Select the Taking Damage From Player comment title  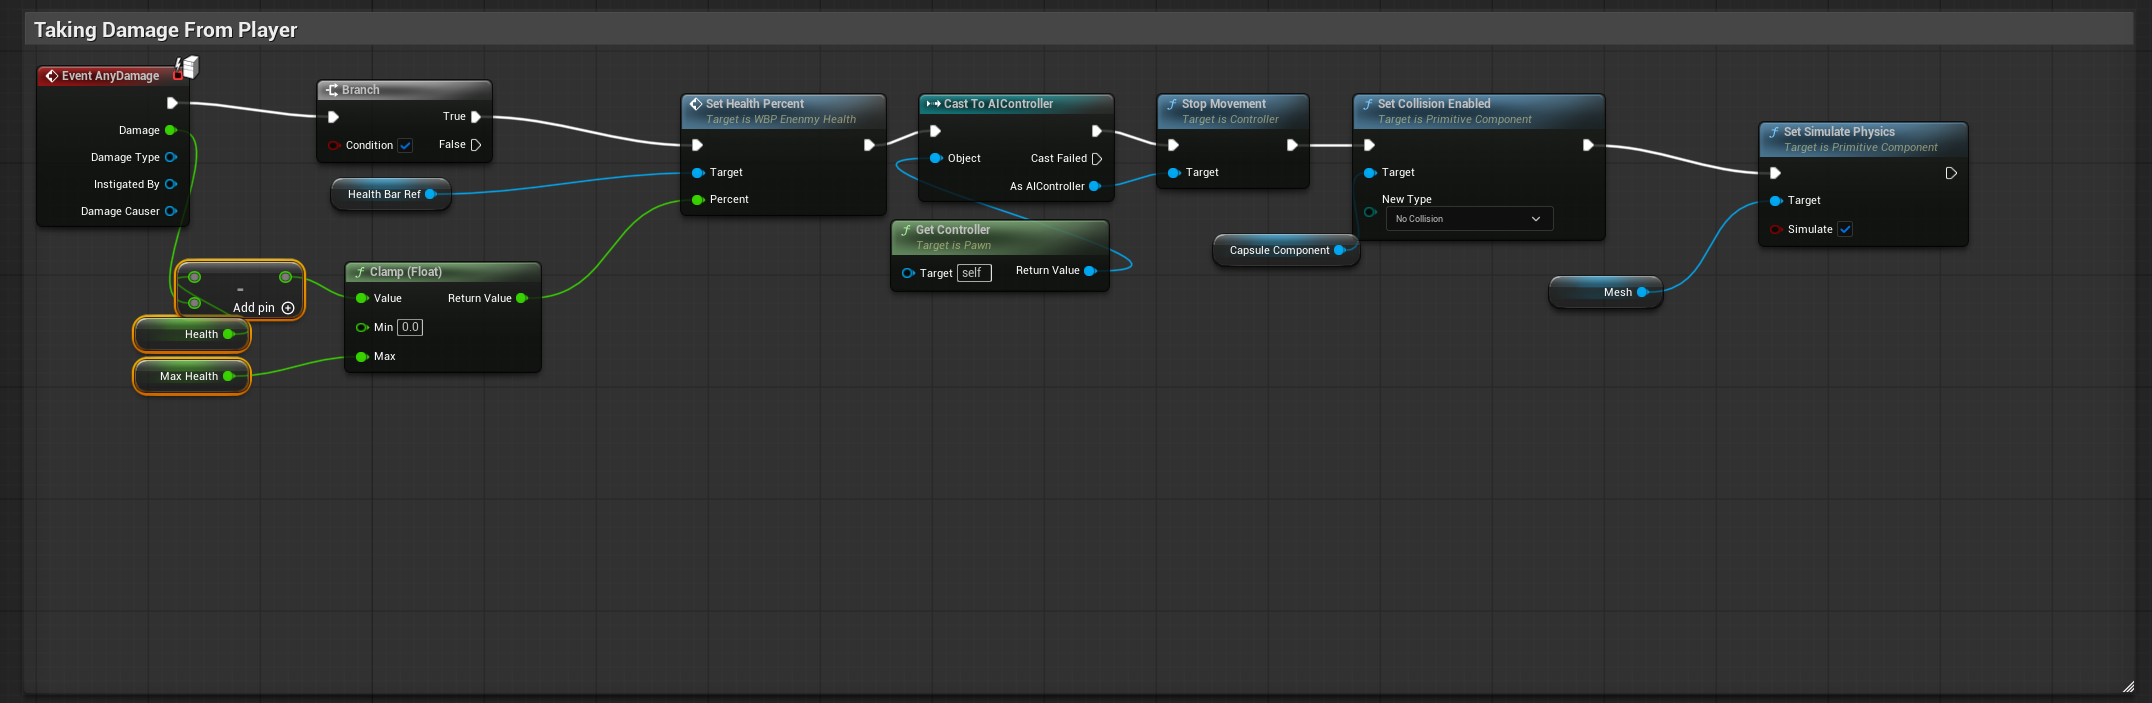[166, 30]
